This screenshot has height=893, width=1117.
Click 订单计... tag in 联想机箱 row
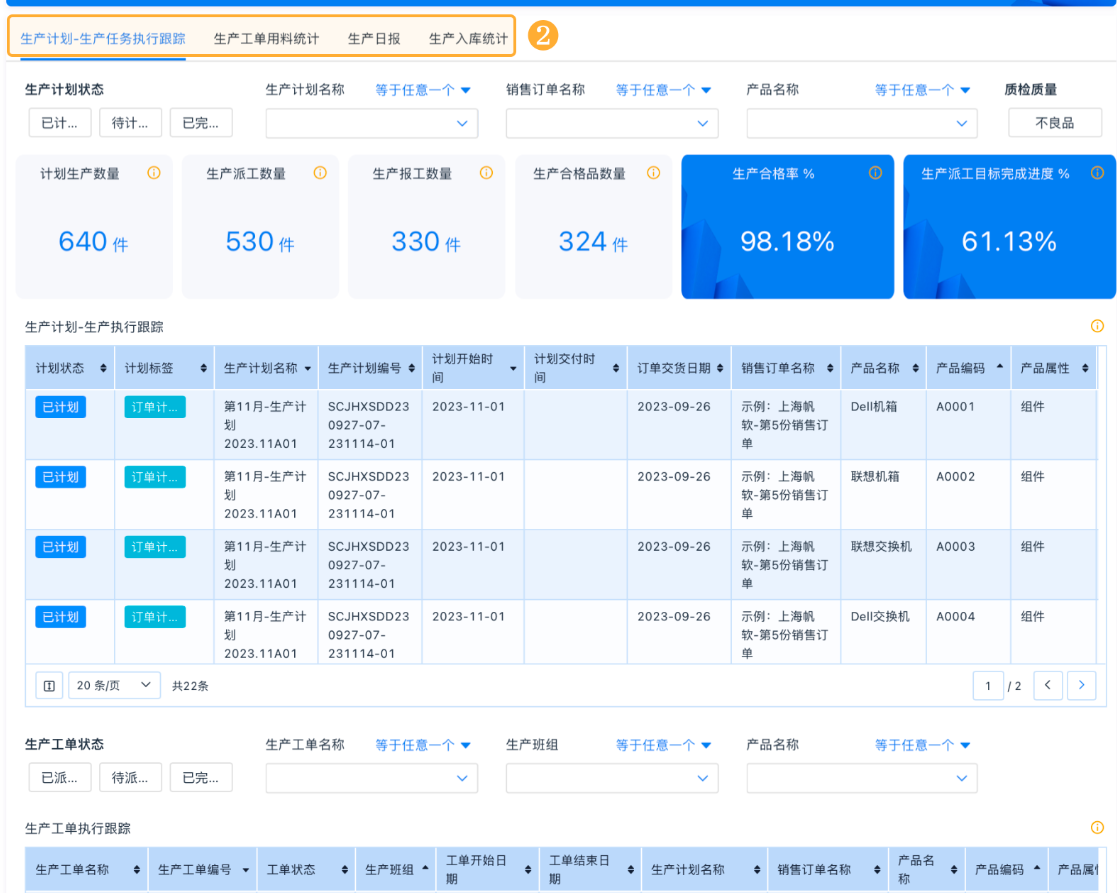pyautogui.click(x=155, y=476)
